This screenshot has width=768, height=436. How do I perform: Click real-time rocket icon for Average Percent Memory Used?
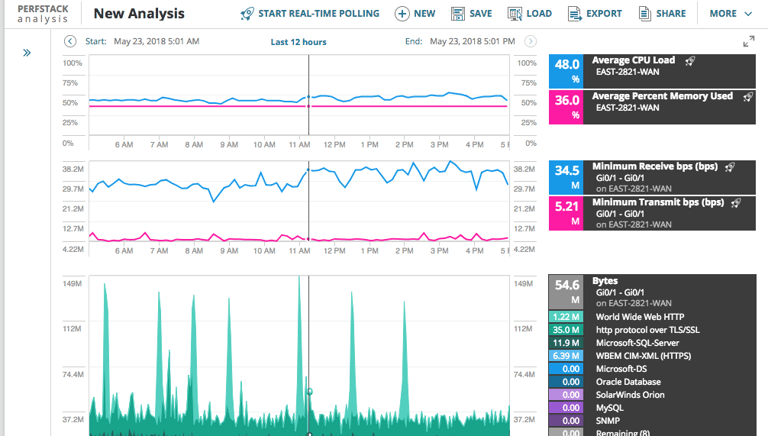coord(747,97)
